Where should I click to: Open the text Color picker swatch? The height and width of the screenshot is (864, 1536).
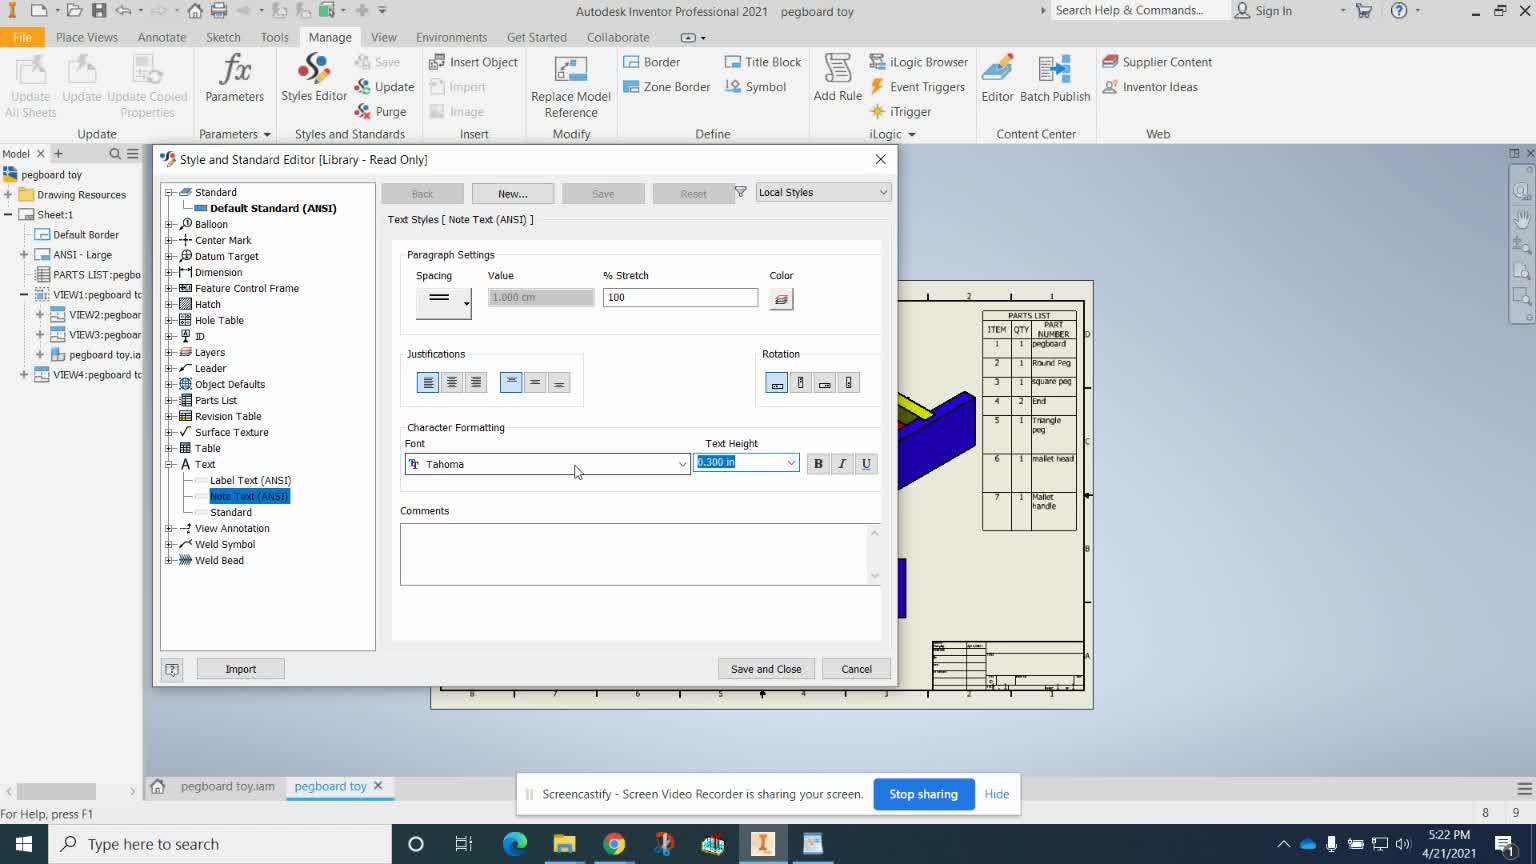[x=781, y=299]
